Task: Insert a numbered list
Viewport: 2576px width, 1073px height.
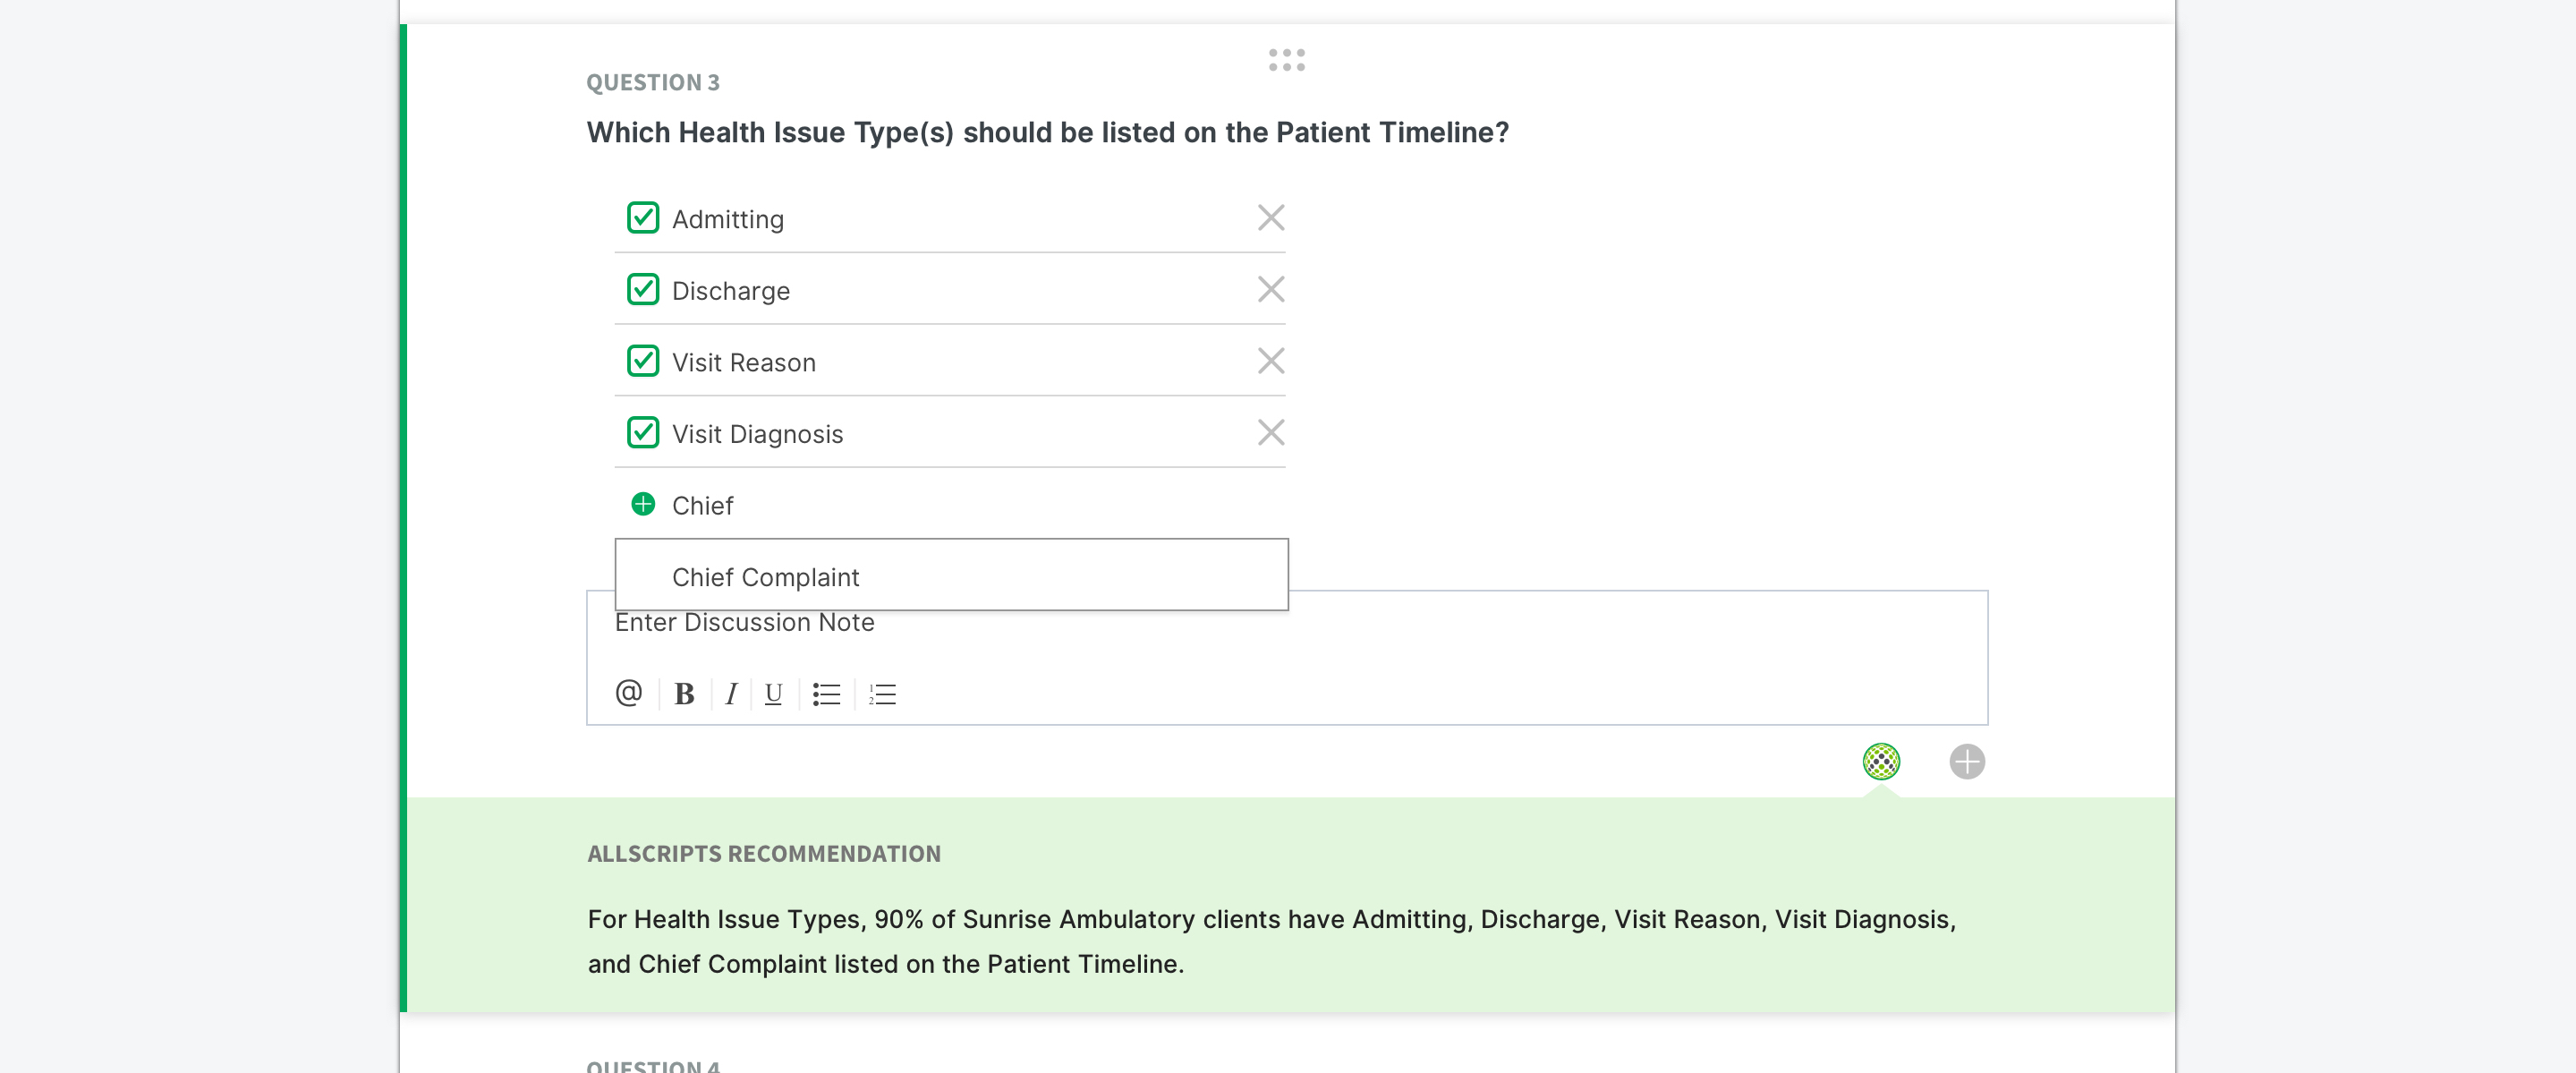Action: [882, 694]
